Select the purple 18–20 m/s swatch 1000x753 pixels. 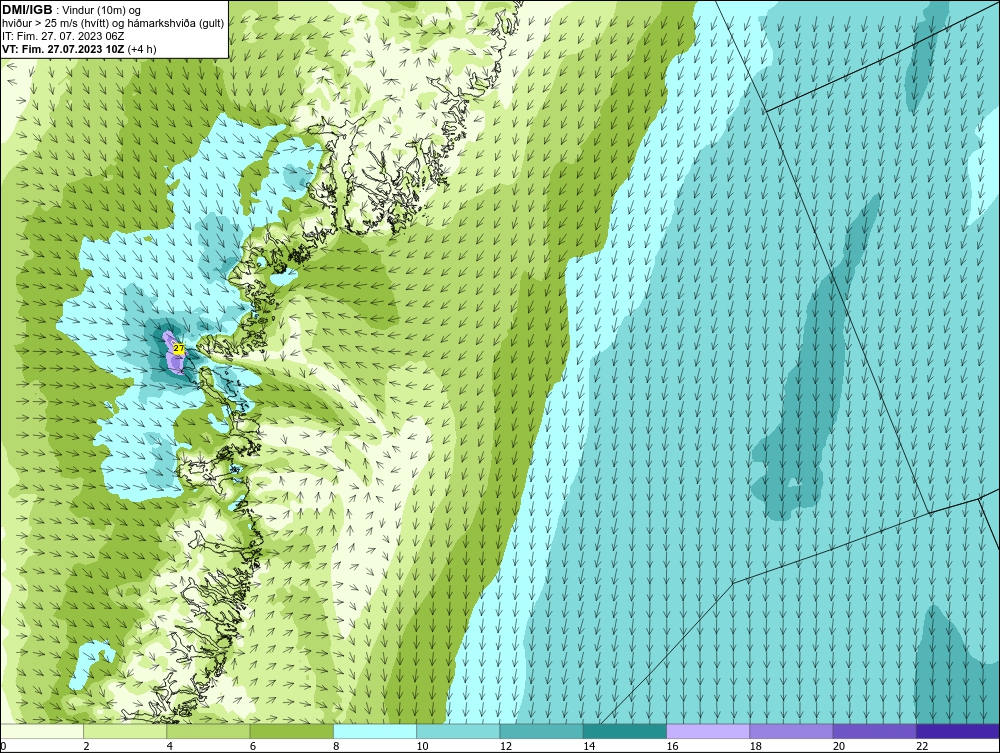[x=791, y=731]
